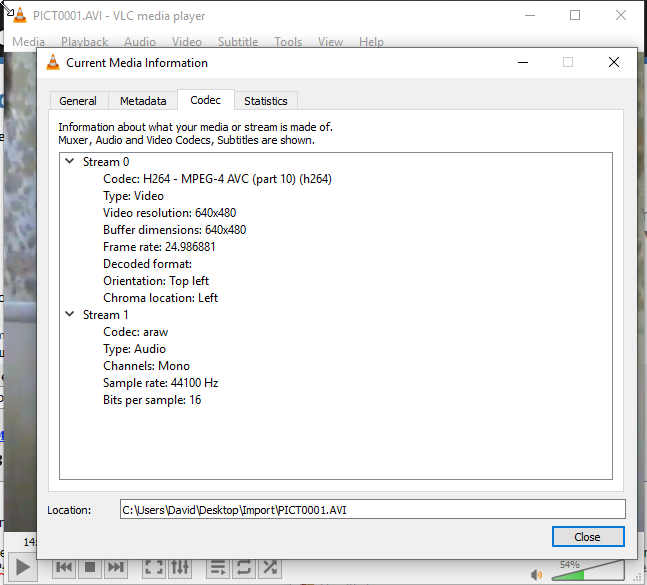647x585 pixels.
Task: Mute audio via speaker icon
Action: pyautogui.click(x=536, y=574)
